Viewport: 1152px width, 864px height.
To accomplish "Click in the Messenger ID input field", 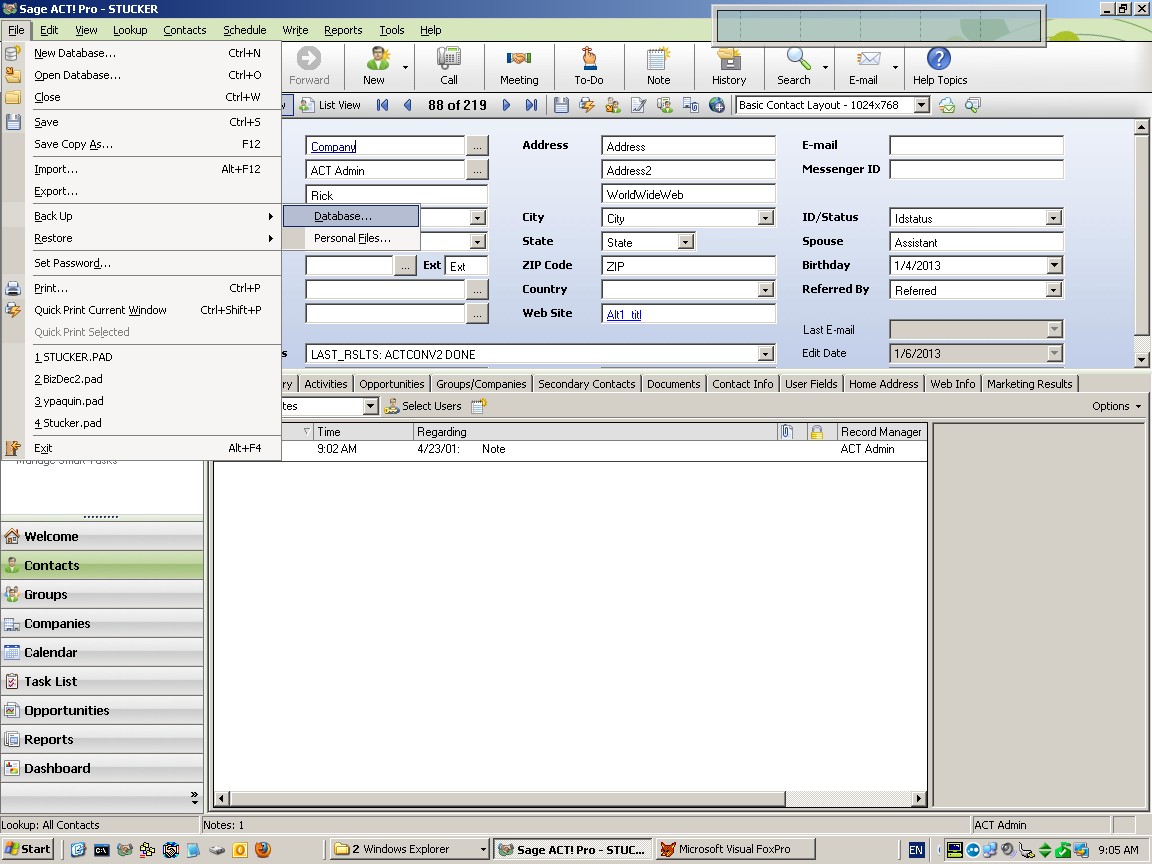I will pyautogui.click(x=976, y=170).
